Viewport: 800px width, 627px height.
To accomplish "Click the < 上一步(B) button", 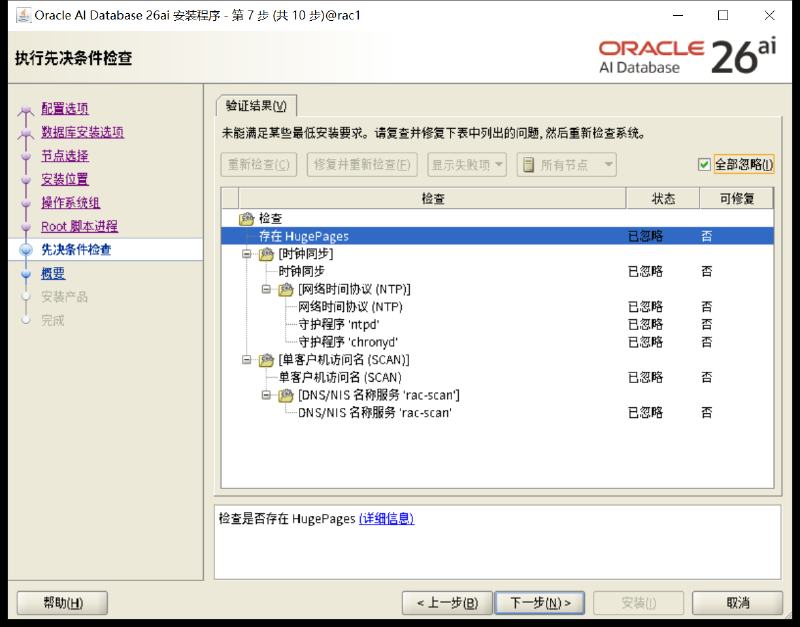I will point(447,603).
